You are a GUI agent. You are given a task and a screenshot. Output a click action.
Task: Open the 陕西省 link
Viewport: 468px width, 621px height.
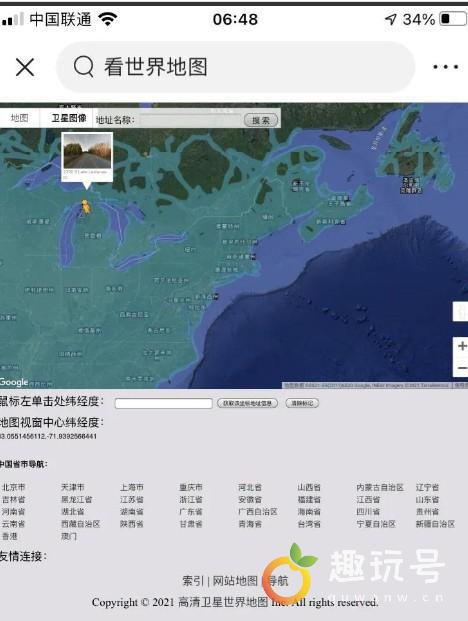132,524
